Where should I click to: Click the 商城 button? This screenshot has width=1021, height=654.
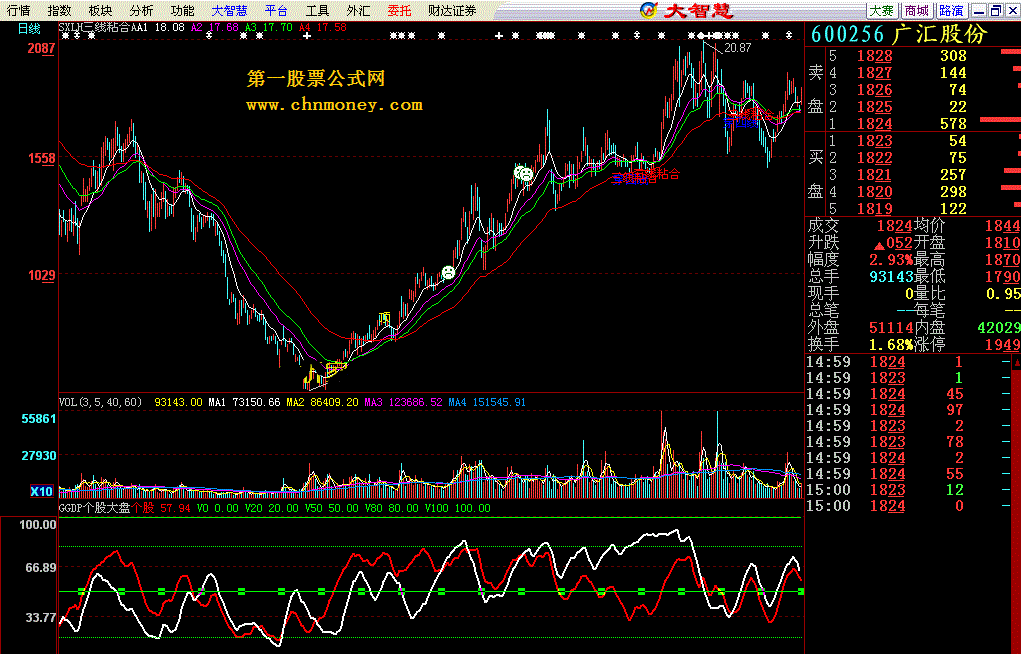coord(917,10)
